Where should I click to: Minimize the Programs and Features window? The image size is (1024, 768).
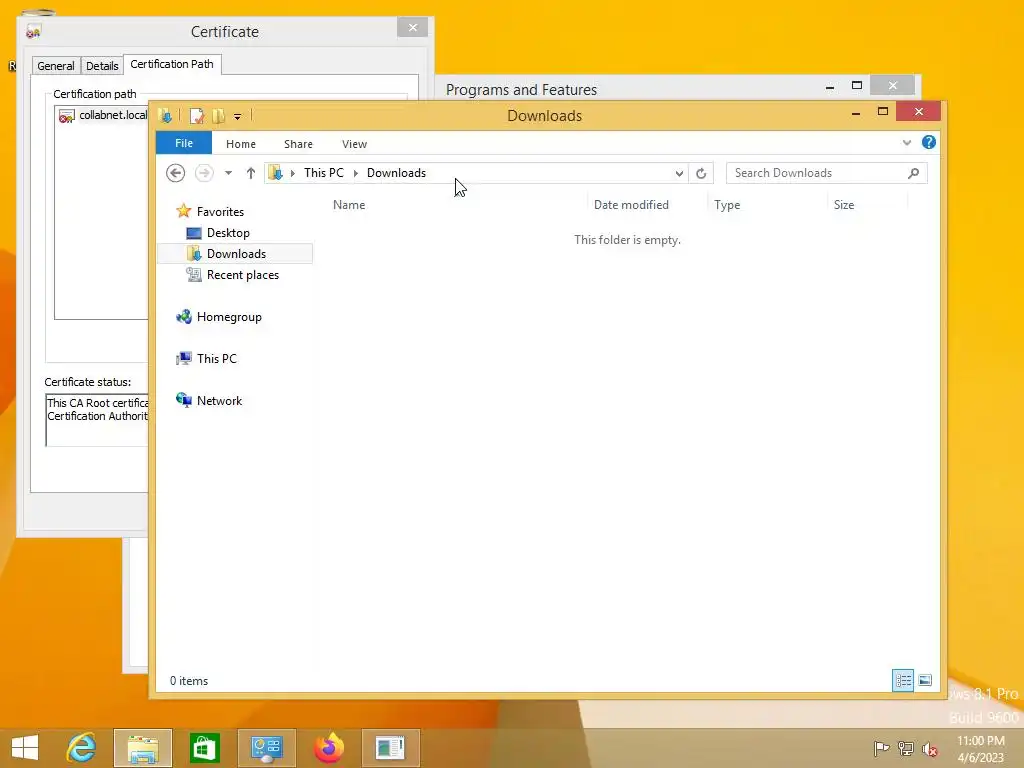[x=830, y=86]
